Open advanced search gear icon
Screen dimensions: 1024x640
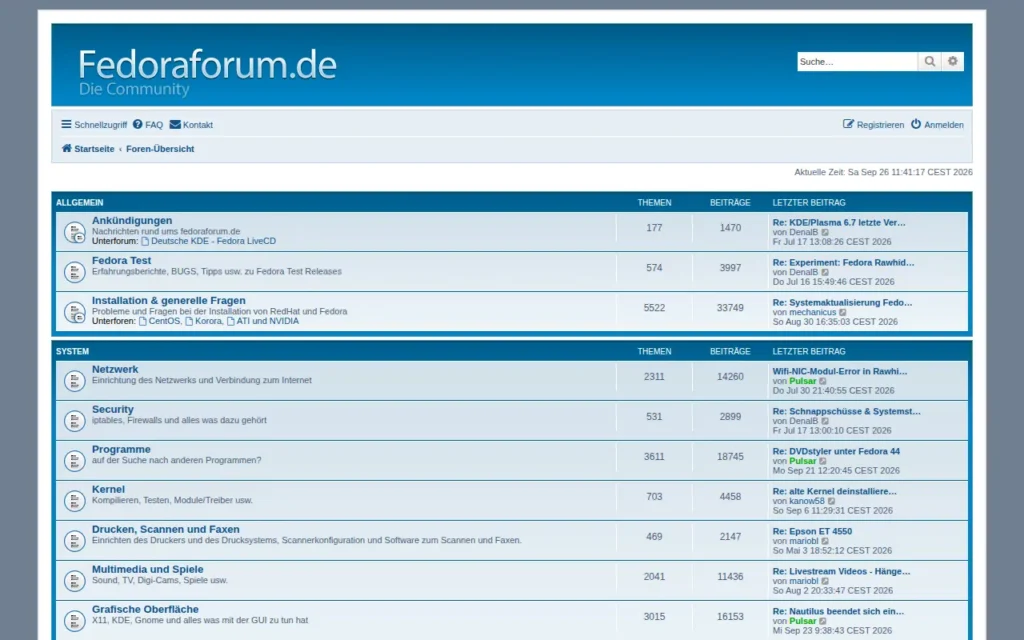click(x=953, y=61)
